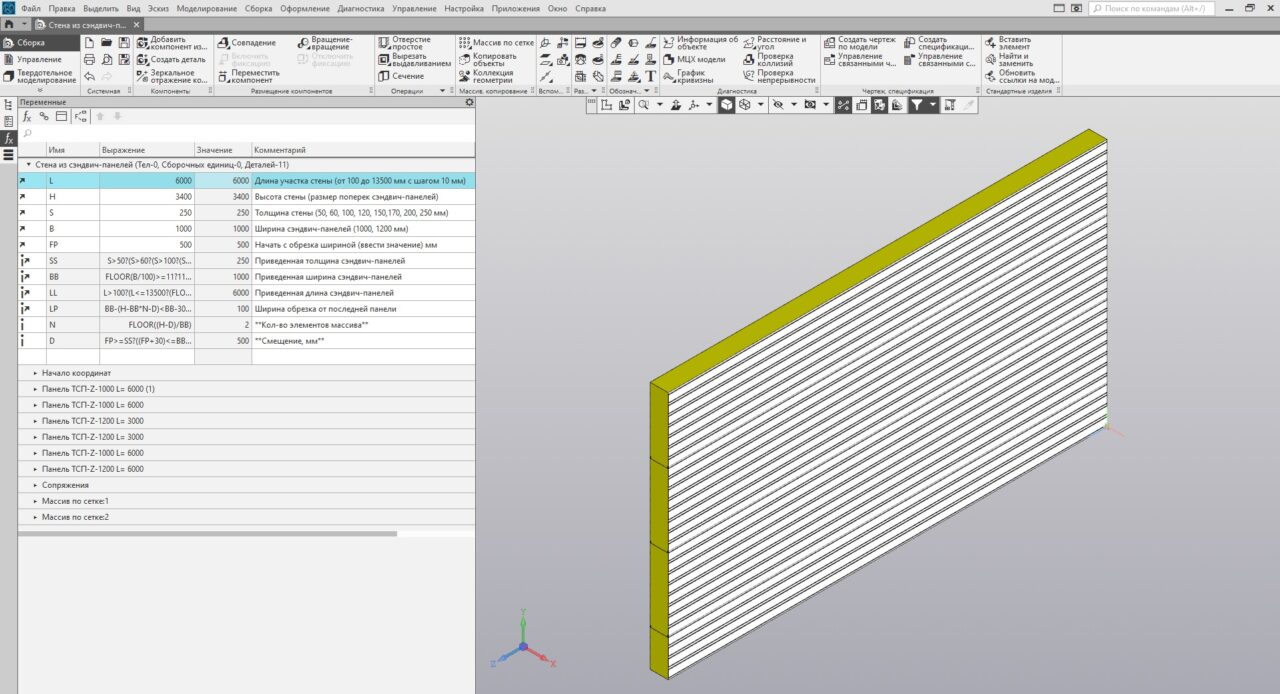Click the orientation axes icon in view toolbar
Viewport: 1280px width, 694px height.
coord(694,104)
